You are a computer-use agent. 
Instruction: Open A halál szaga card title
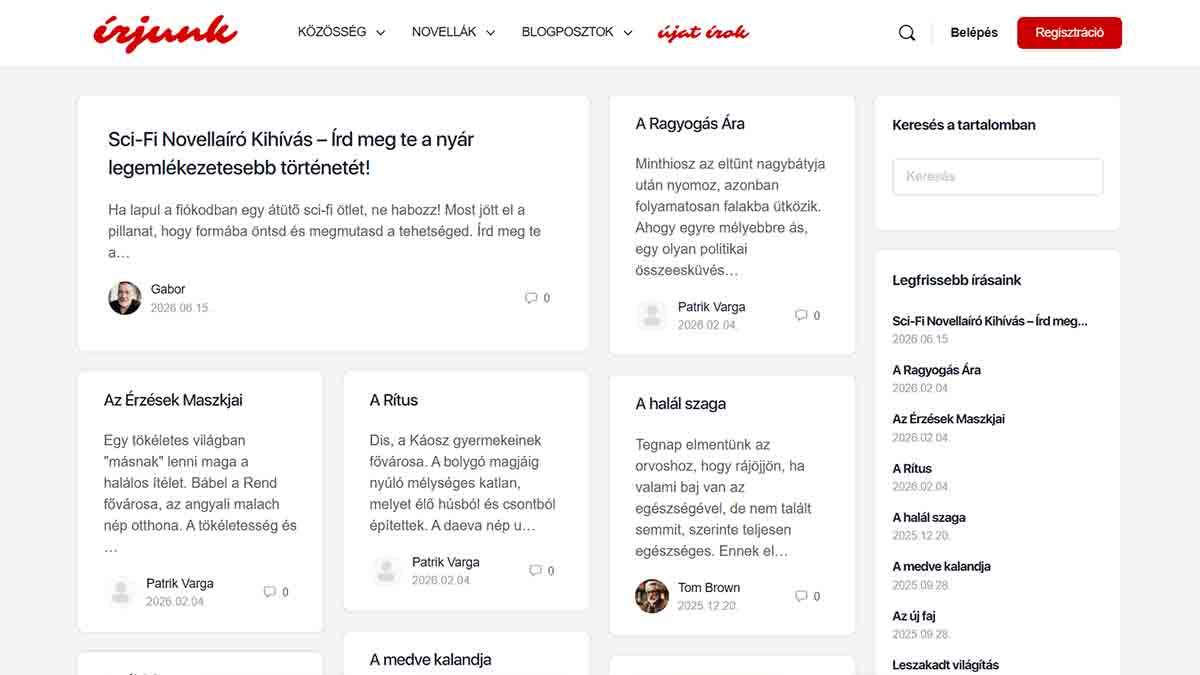point(681,404)
